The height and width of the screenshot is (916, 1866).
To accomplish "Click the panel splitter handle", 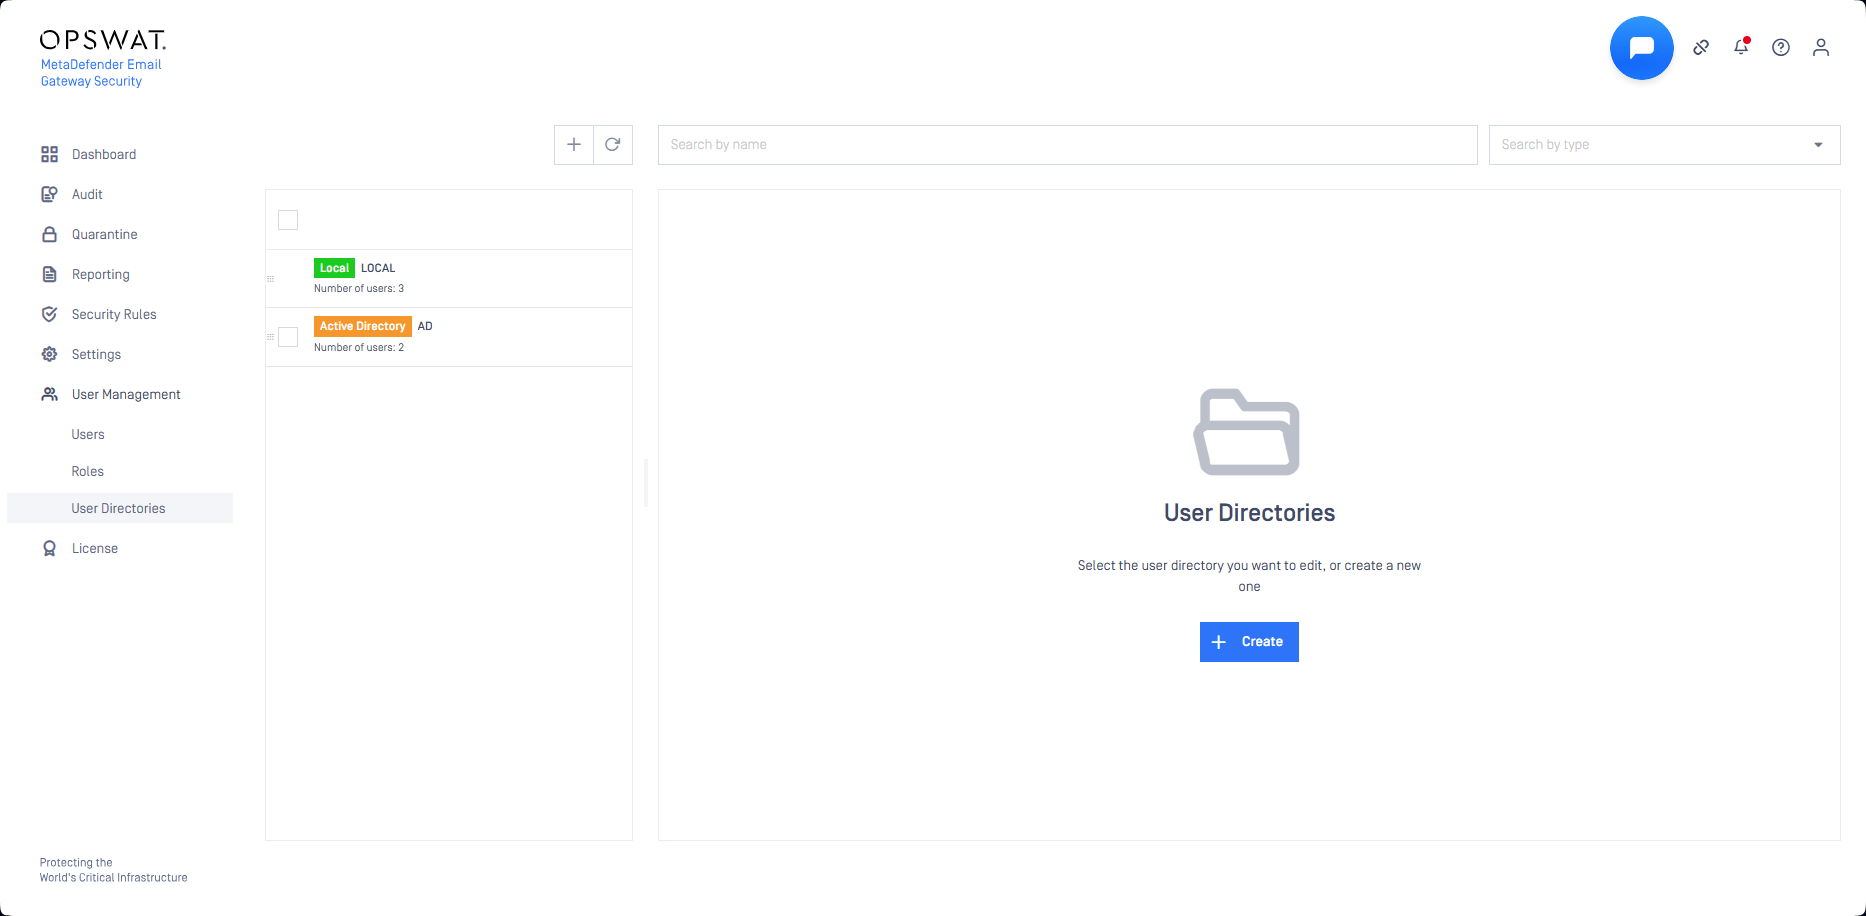I will point(646,483).
